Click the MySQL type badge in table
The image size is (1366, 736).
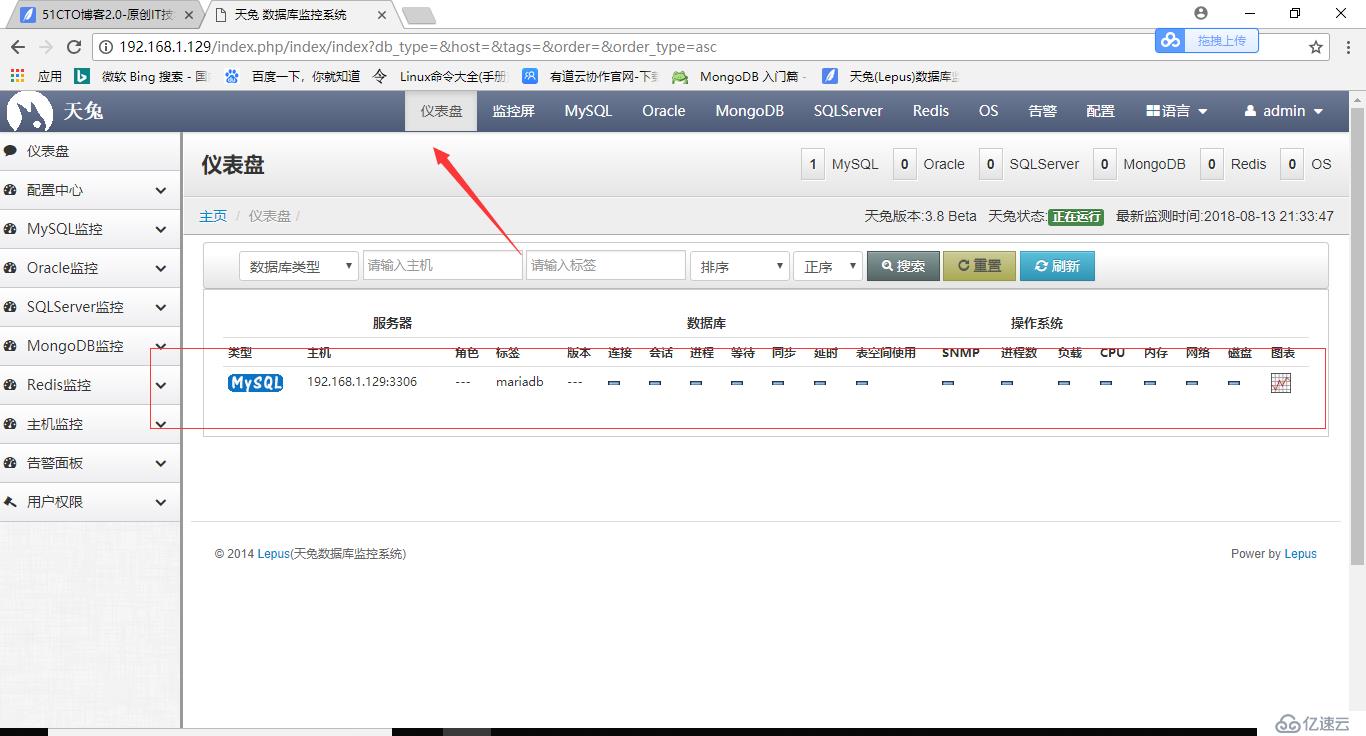click(255, 383)
